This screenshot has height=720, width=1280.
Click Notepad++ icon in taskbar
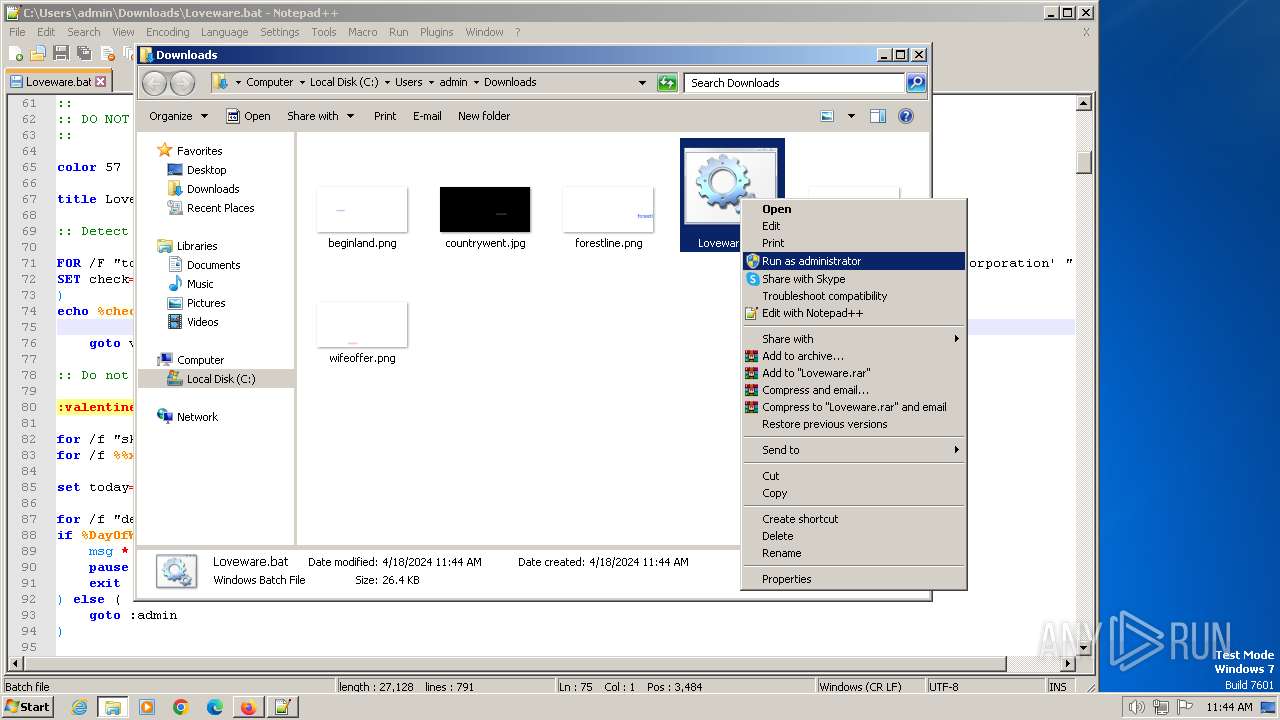coord(282,707)
